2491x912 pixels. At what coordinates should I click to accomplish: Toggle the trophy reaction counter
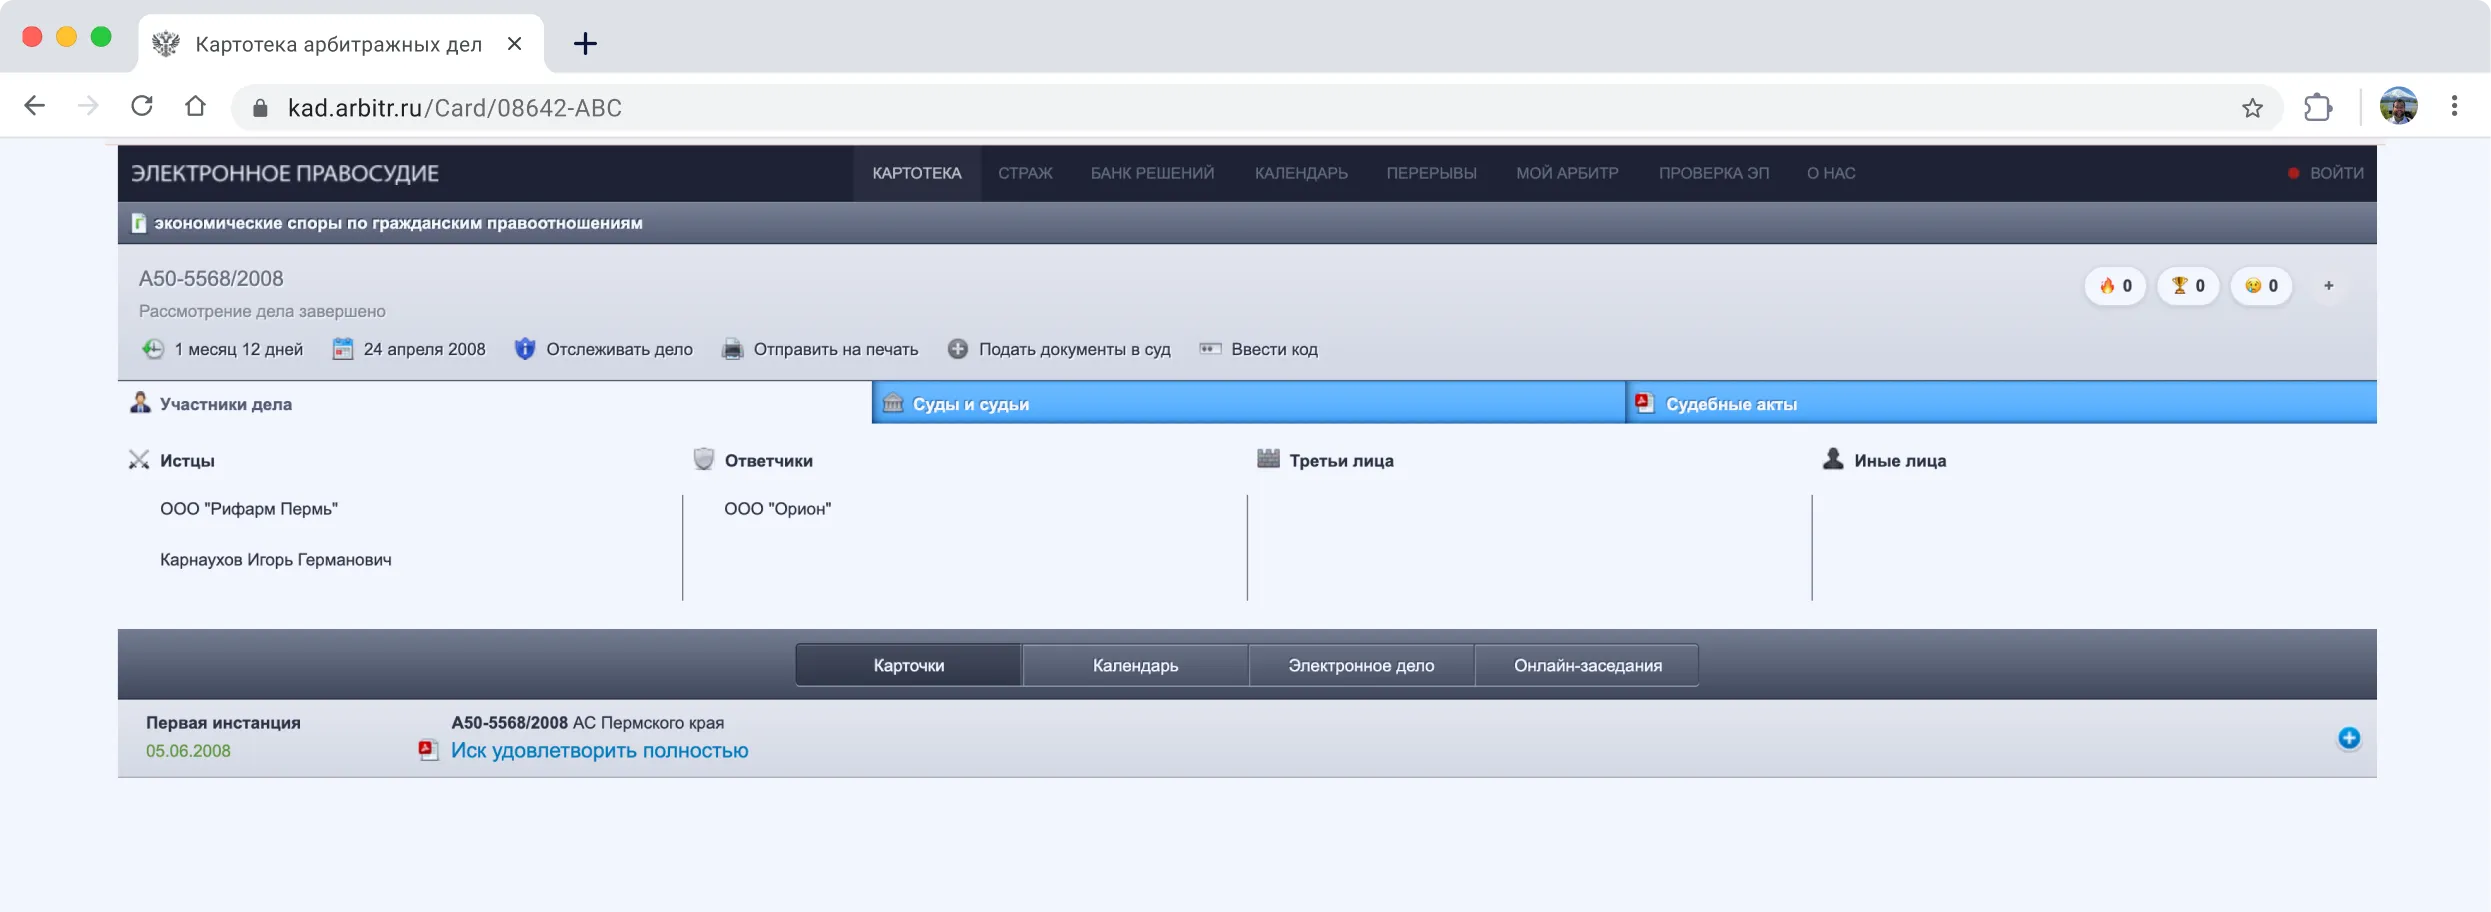pos(2188,285)
